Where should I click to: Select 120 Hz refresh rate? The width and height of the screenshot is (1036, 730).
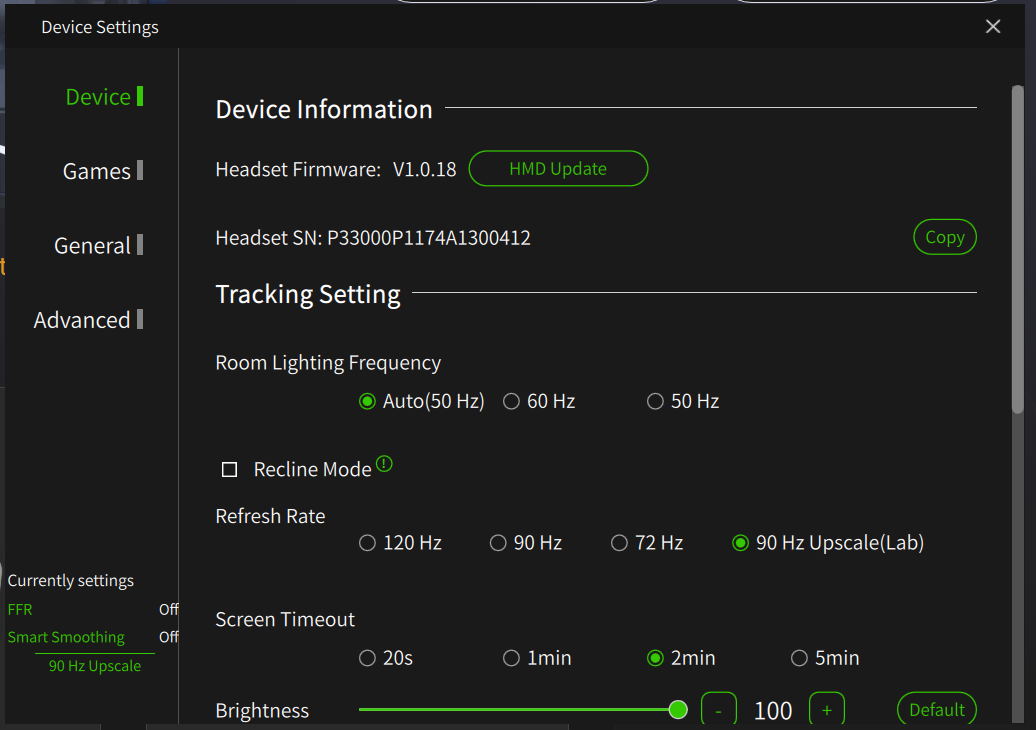(x=368, y=543)
